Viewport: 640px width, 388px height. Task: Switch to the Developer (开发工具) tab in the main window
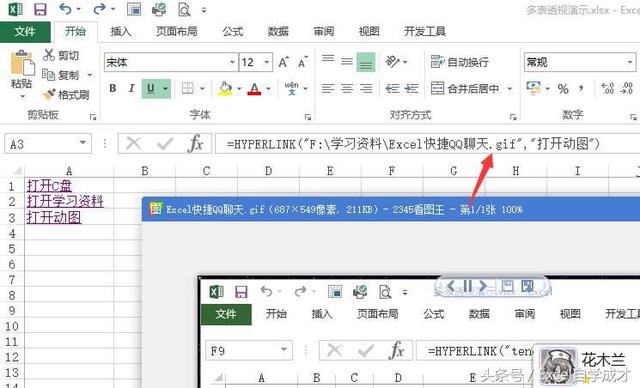coord(425,31)
